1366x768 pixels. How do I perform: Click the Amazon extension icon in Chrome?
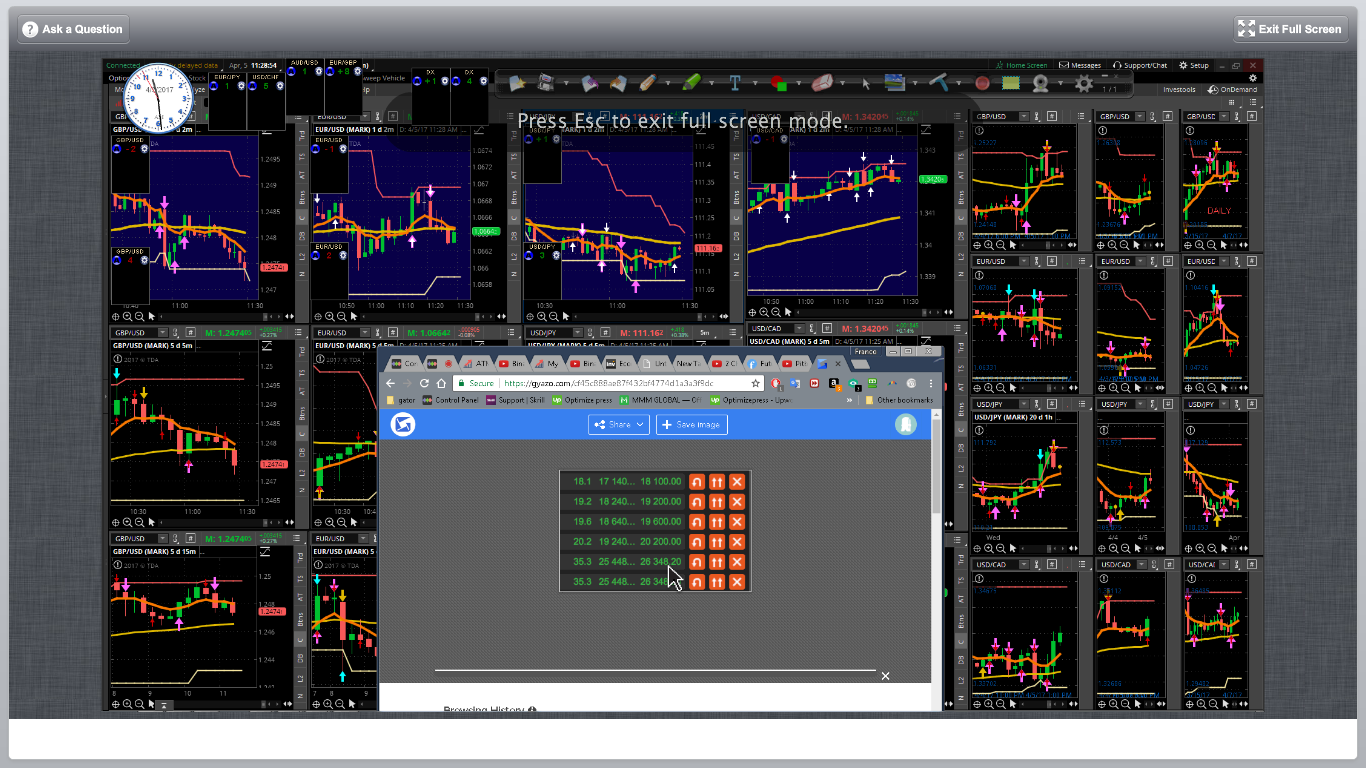click(x=834, y=383)
